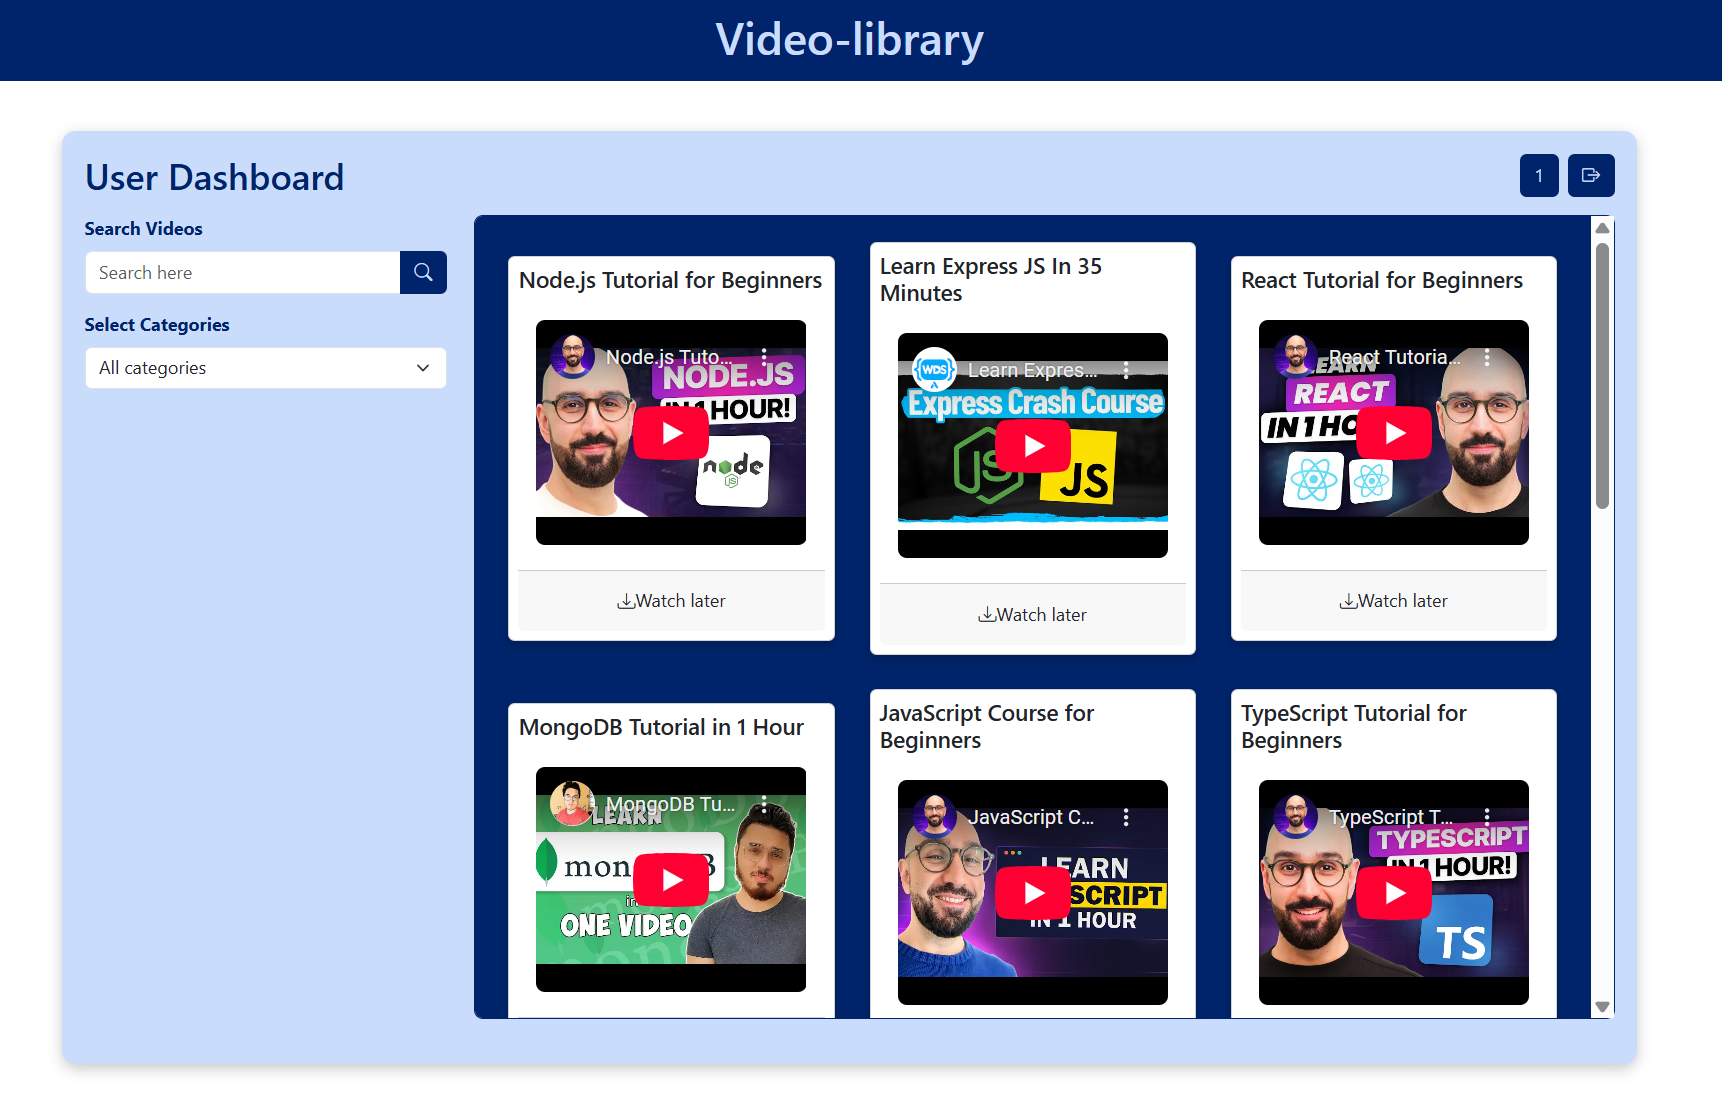Viewport: 1722px width, 1108px height.
Task: Open three-dot menu on MongoDB video embed
Action: [x=764, y=804]
